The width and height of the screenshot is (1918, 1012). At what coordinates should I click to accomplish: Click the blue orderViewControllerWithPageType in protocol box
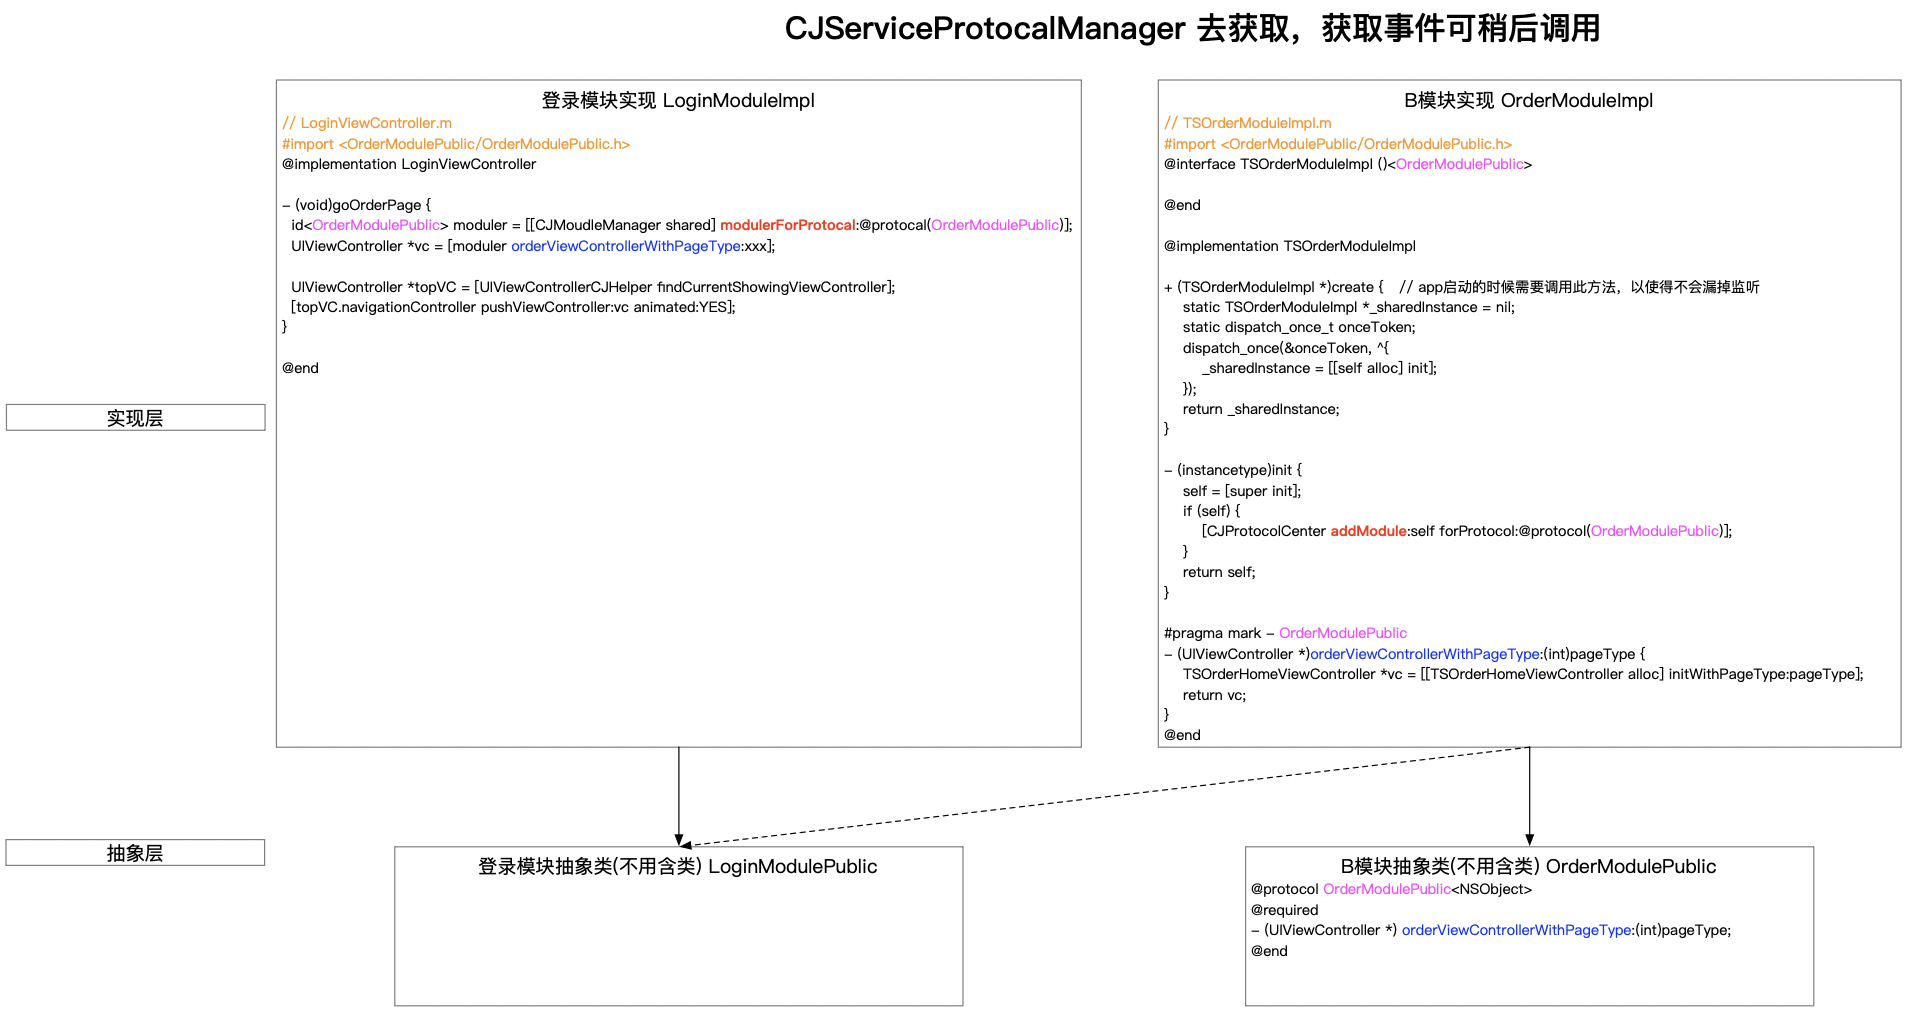(x=1516, y=930)
